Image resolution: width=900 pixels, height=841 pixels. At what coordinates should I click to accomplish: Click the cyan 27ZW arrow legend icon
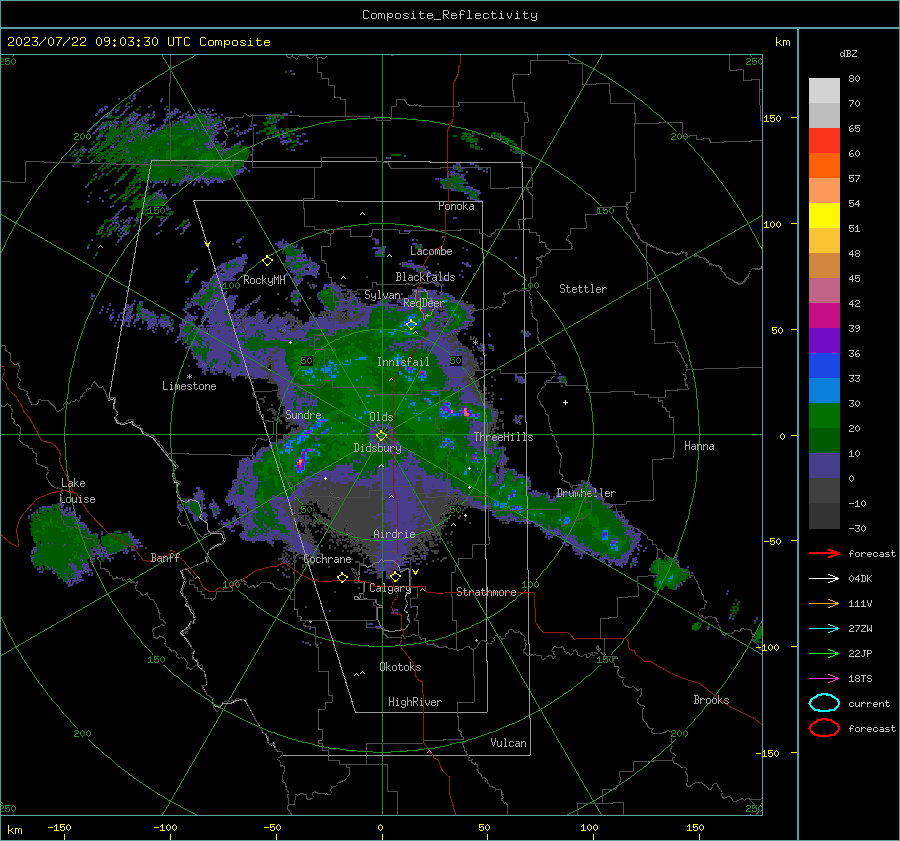click(x=824, y=629)
